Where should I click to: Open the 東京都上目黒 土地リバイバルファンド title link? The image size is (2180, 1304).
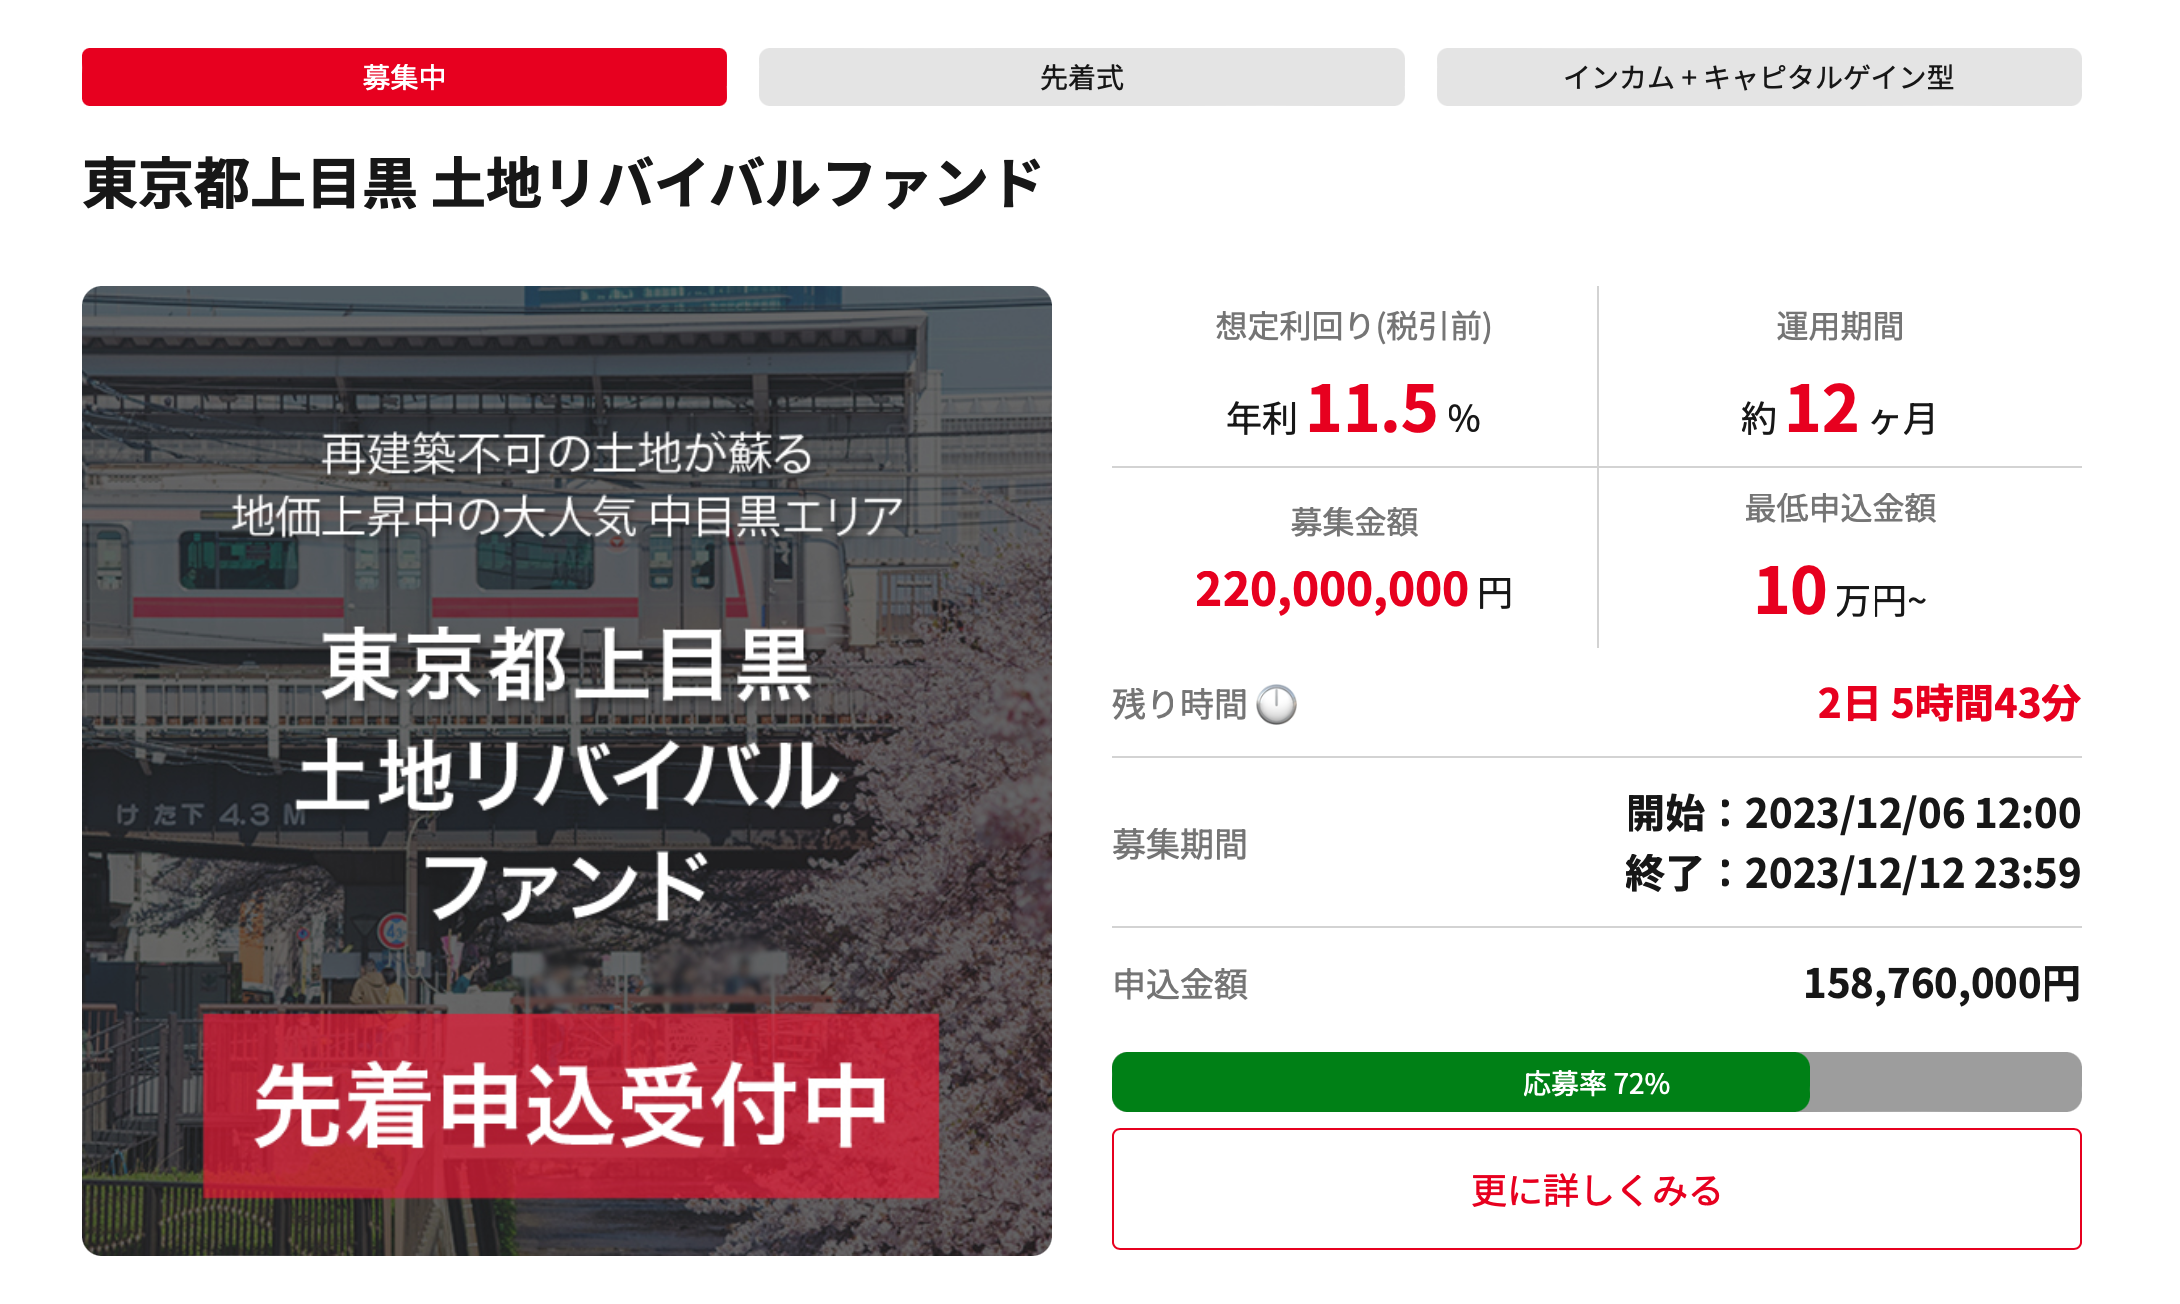point(562,184)
